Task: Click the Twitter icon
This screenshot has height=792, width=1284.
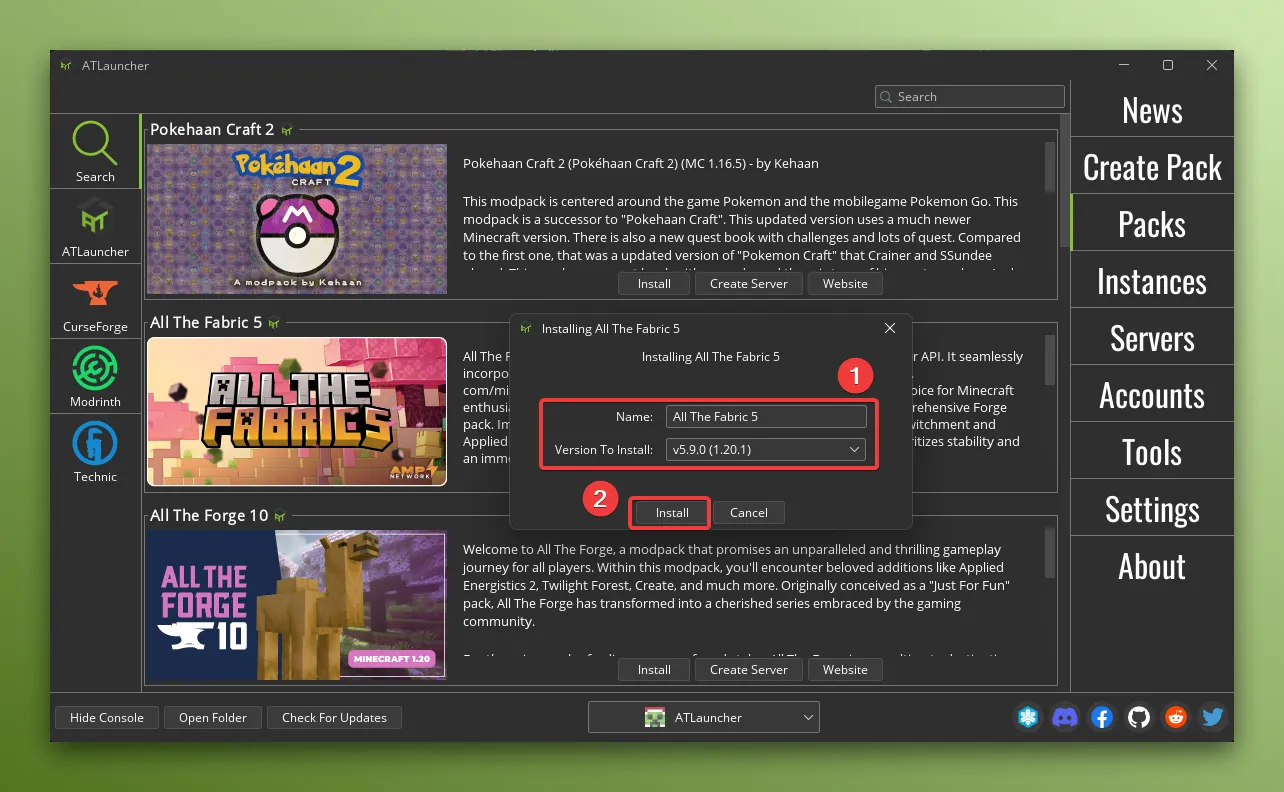Action: coord(1212,717)
